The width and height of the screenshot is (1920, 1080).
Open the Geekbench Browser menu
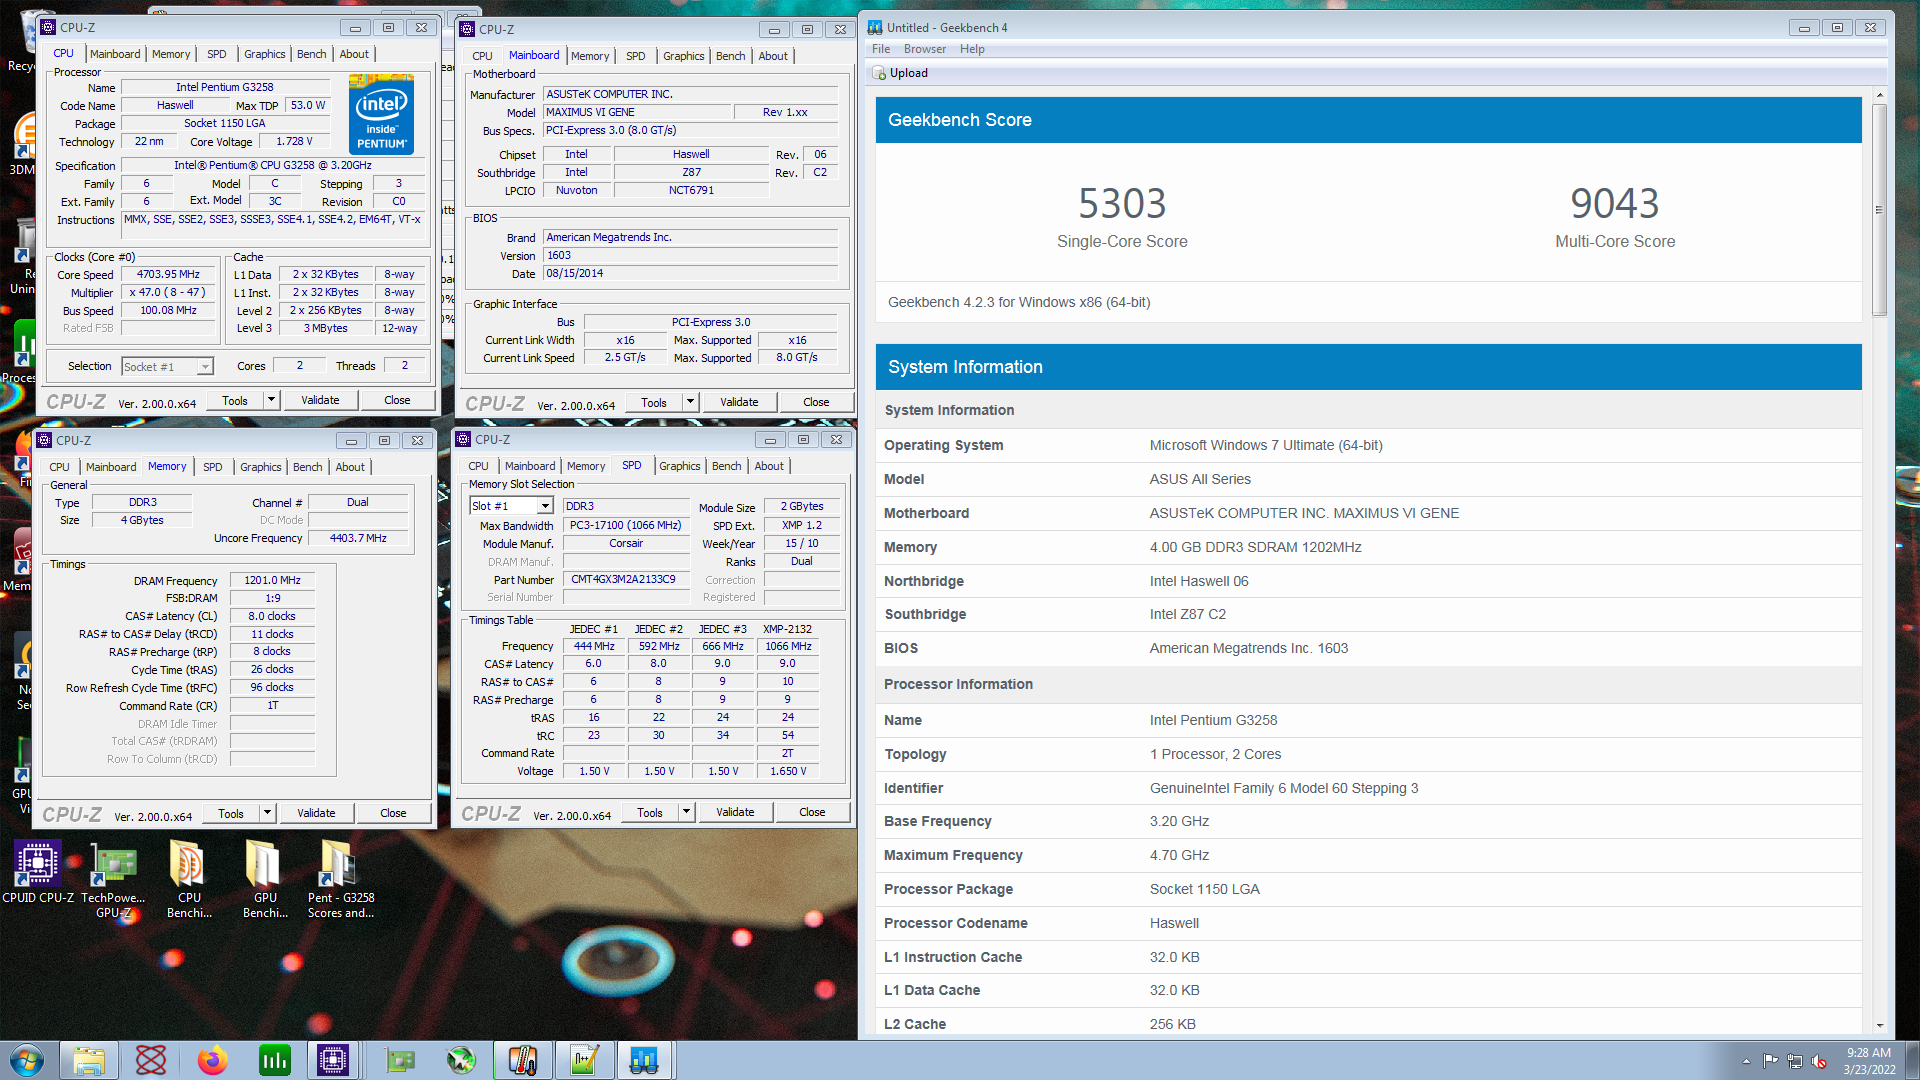point(925,49)
